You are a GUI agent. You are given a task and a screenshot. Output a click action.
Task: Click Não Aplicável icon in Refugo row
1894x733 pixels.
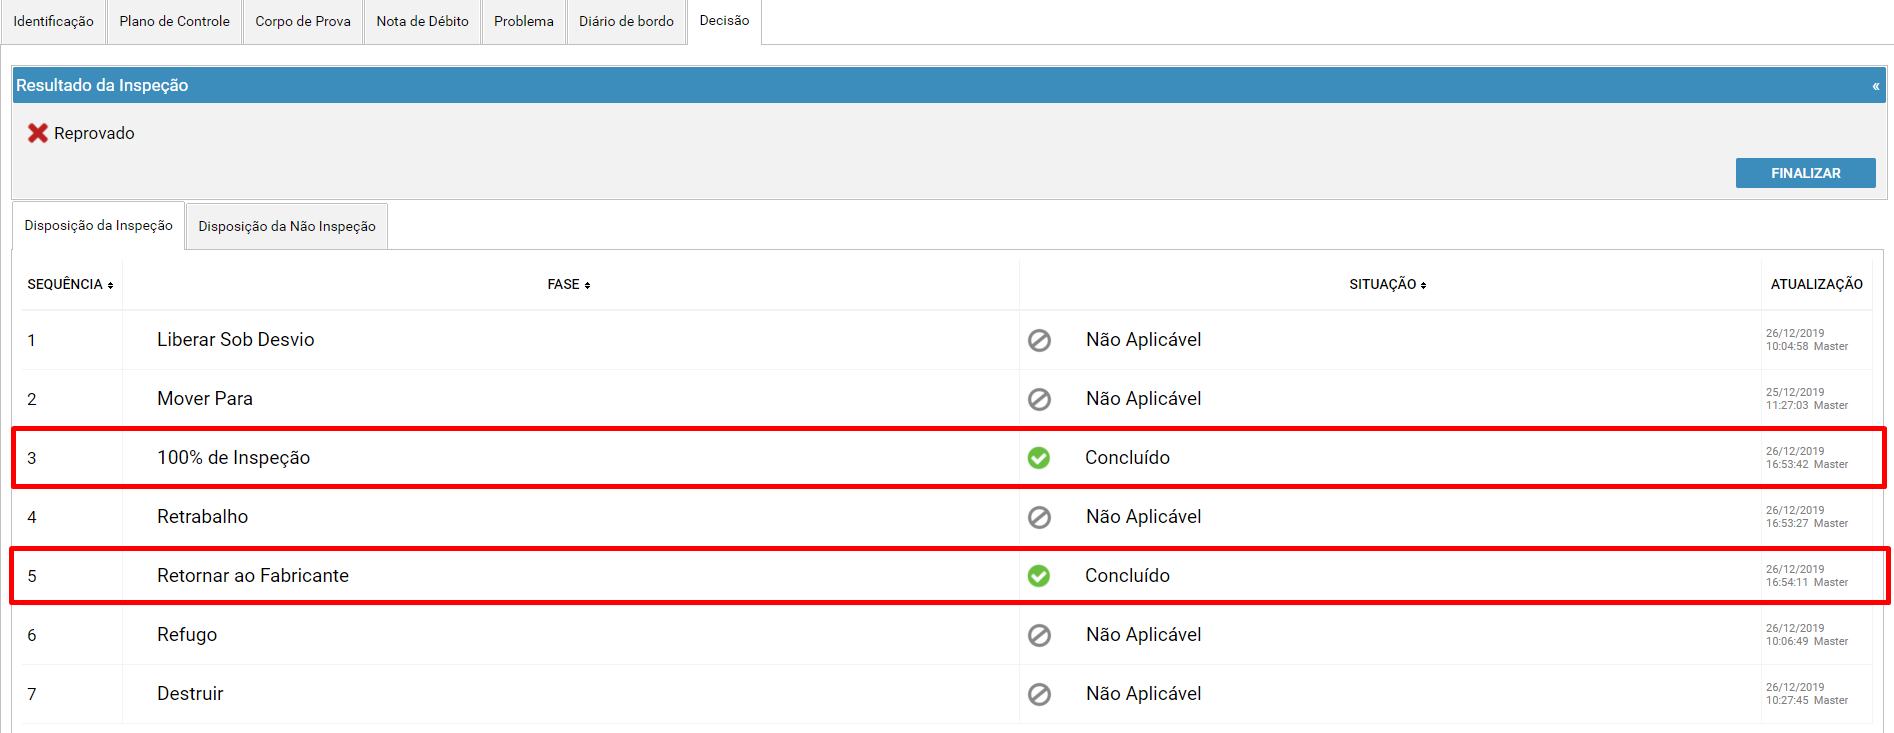point(1039,635)
